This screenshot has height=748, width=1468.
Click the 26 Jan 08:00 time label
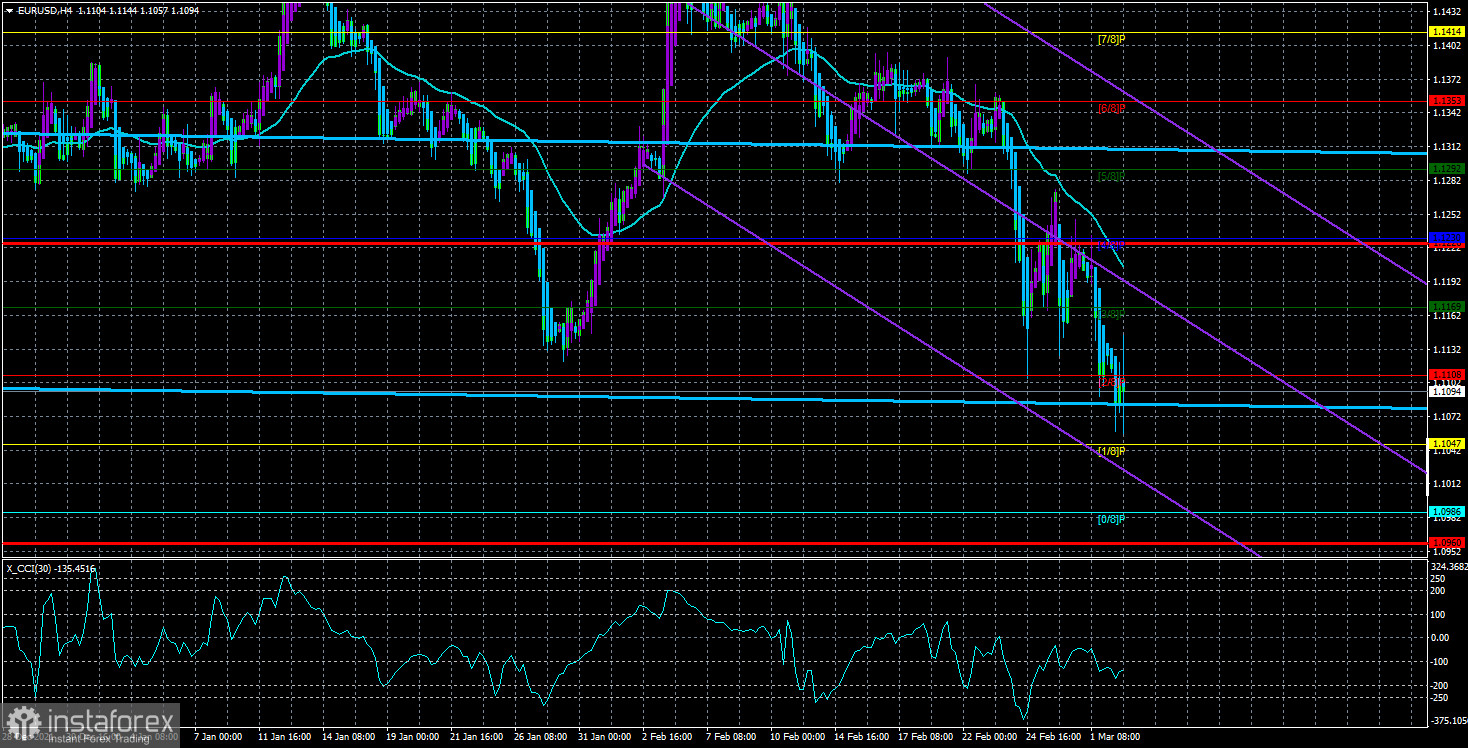point(541,736)
